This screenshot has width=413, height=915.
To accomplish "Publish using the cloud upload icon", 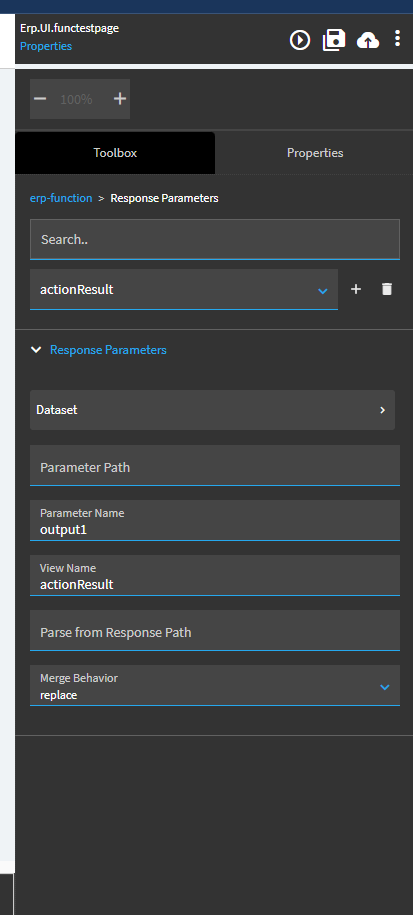I will pos(368,40).
